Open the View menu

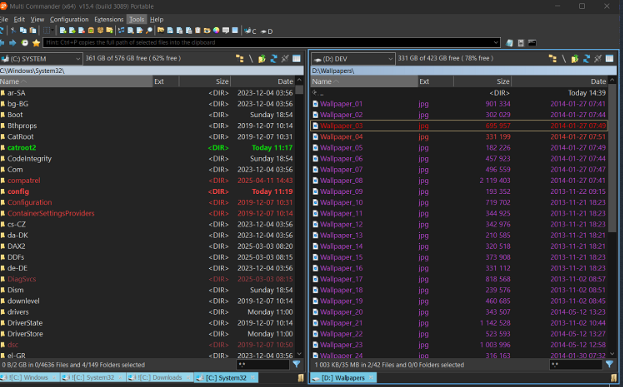click(37, 19)
